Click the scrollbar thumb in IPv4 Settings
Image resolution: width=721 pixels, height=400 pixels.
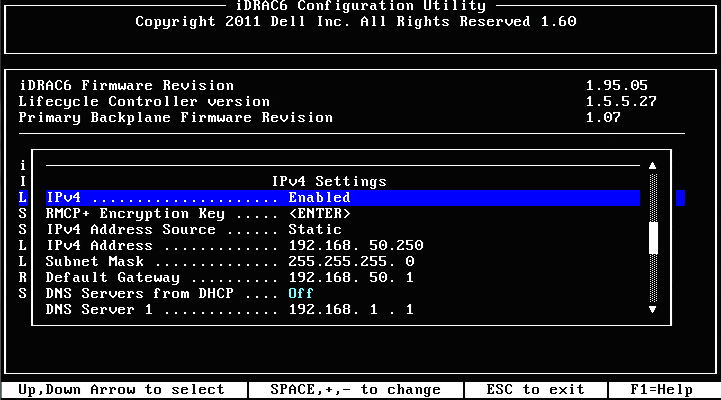pos(653,238)
